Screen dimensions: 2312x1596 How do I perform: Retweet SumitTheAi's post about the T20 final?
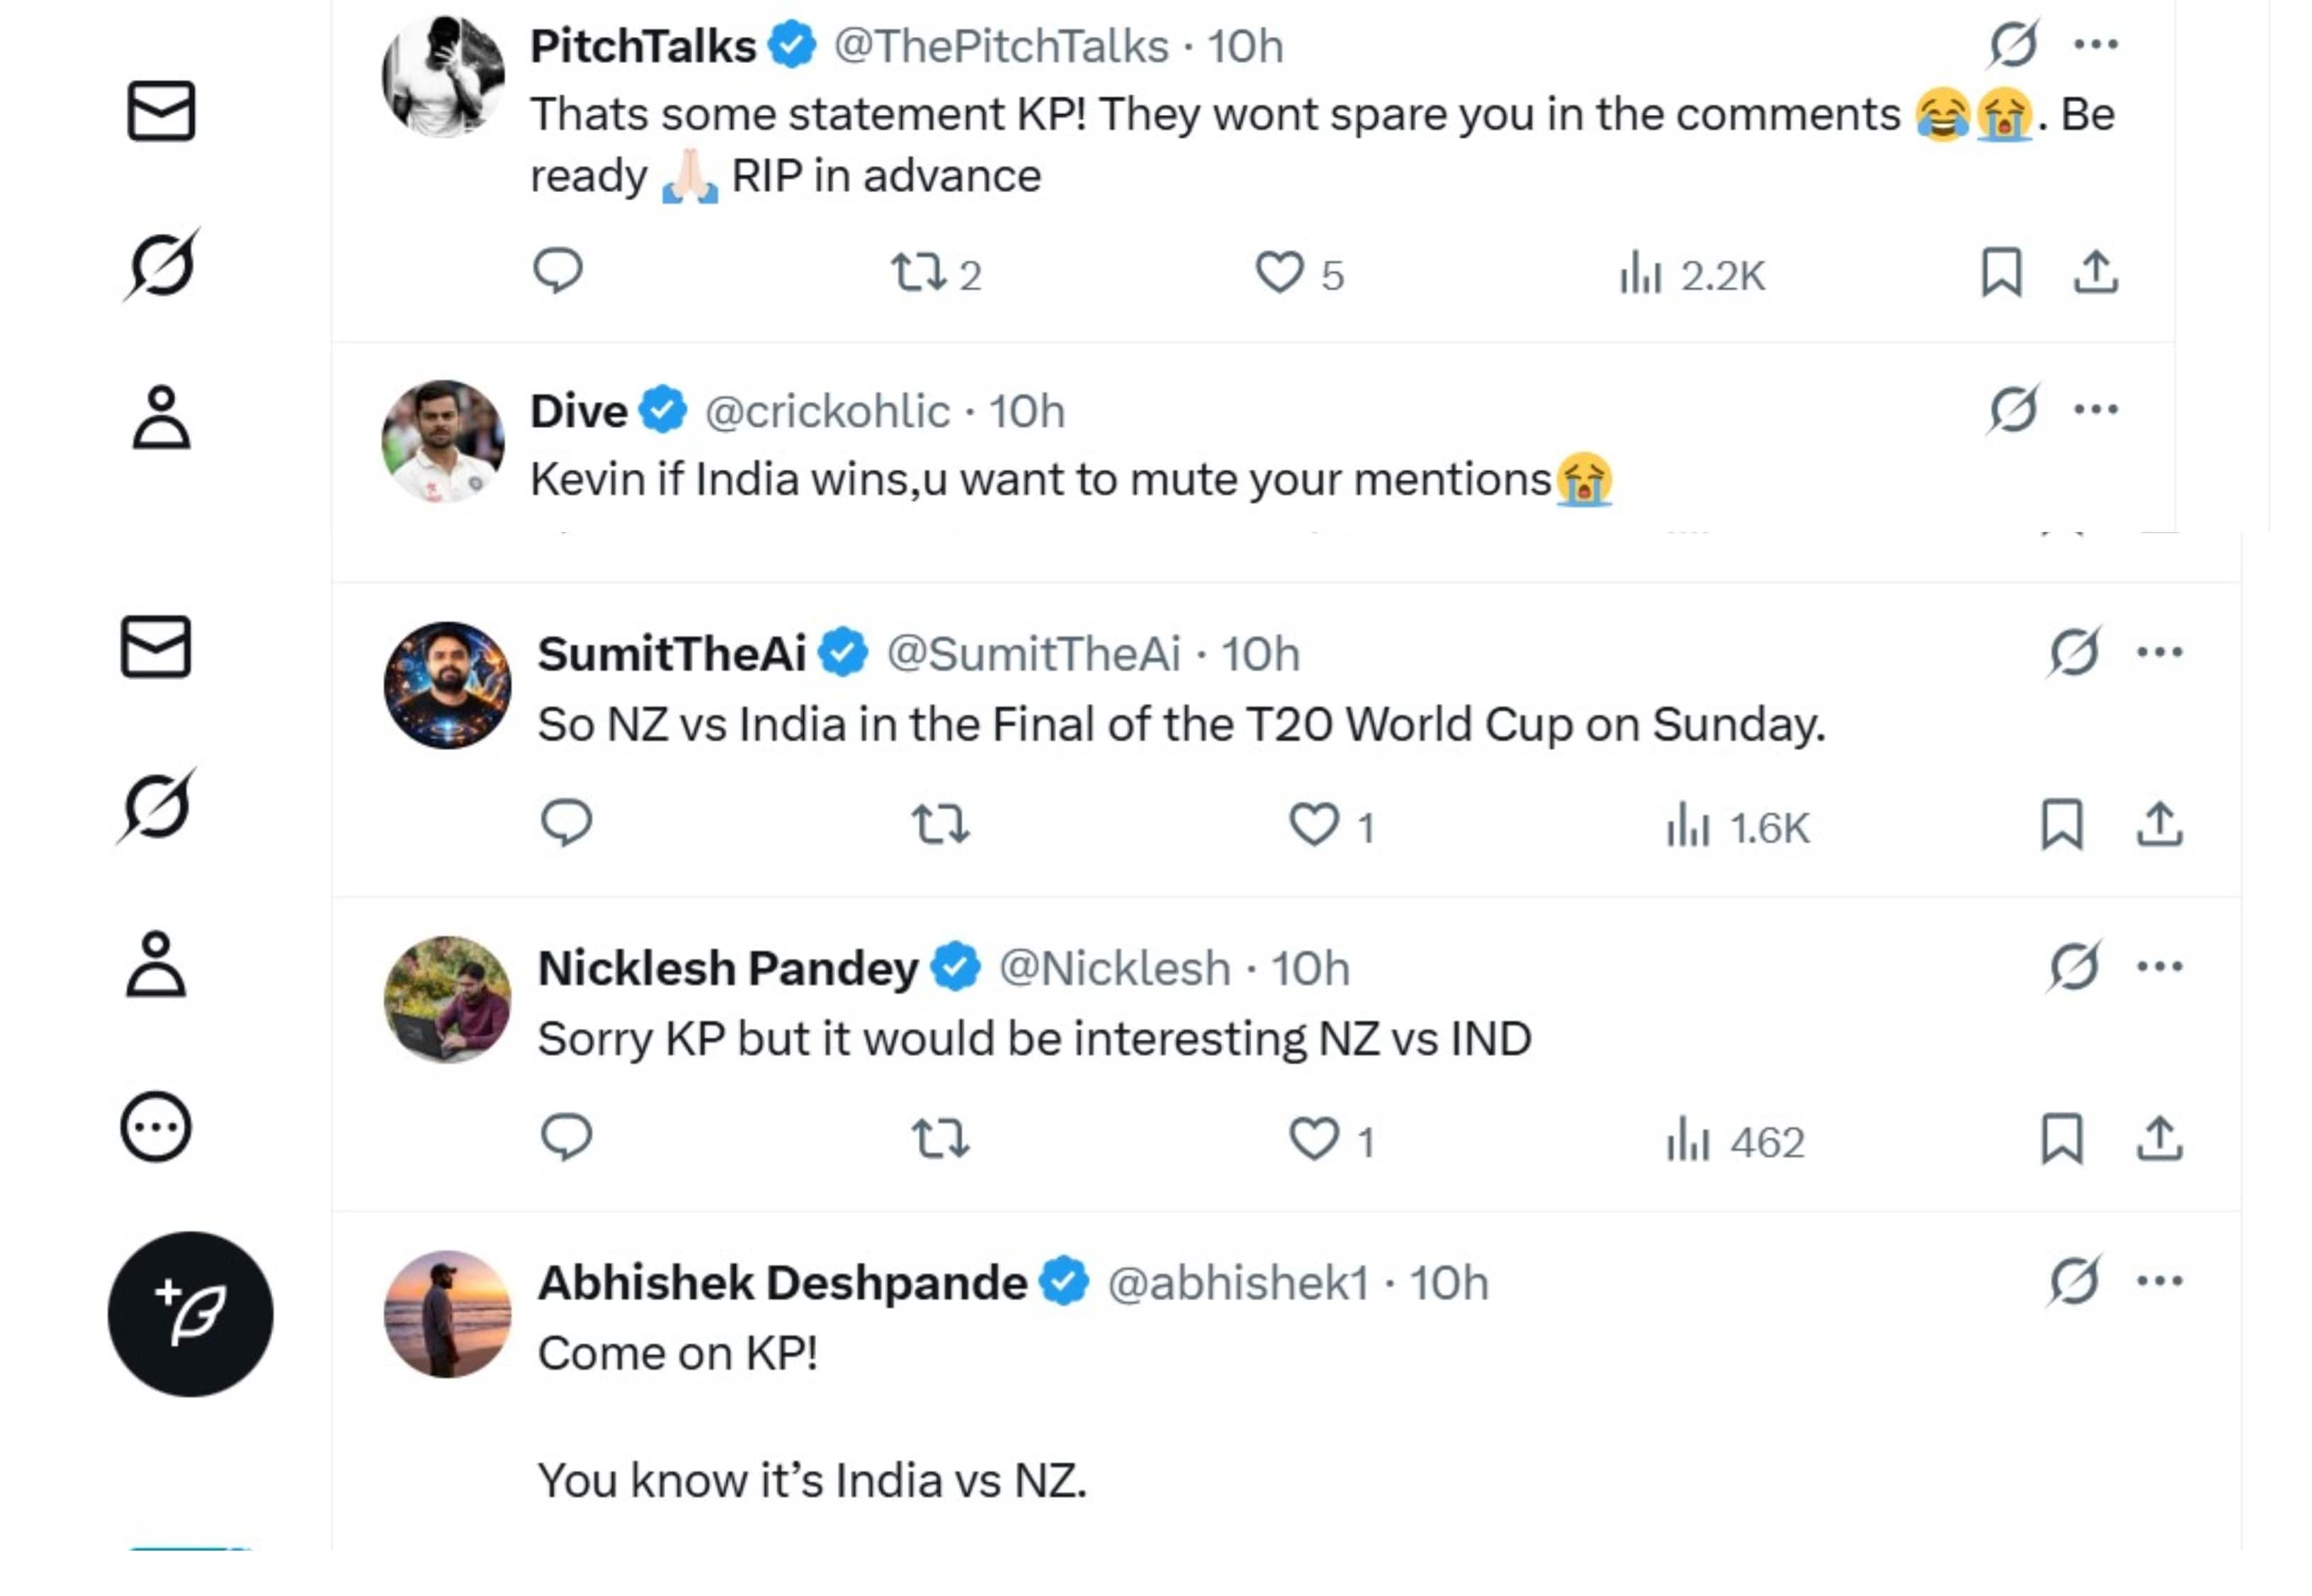click(940, 825)
